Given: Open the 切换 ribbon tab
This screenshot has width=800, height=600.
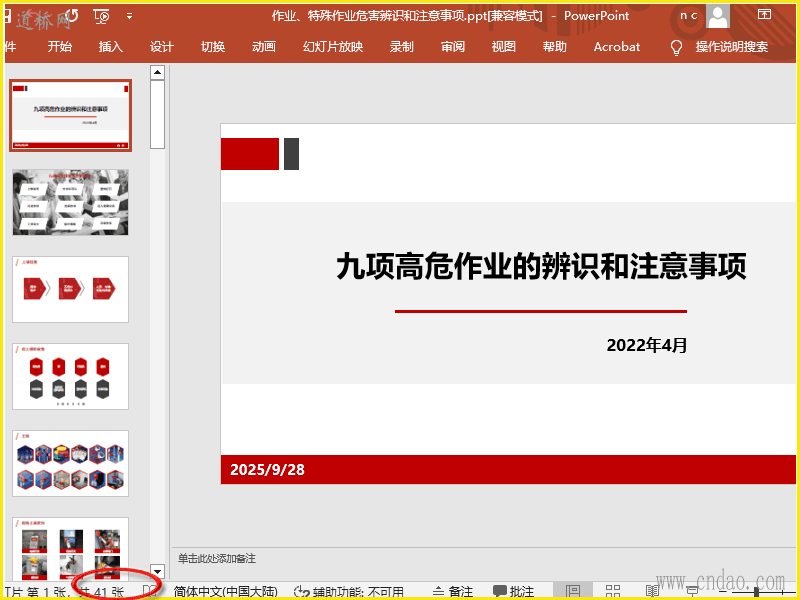Looking at the screenshot, I should coord(213,47).
